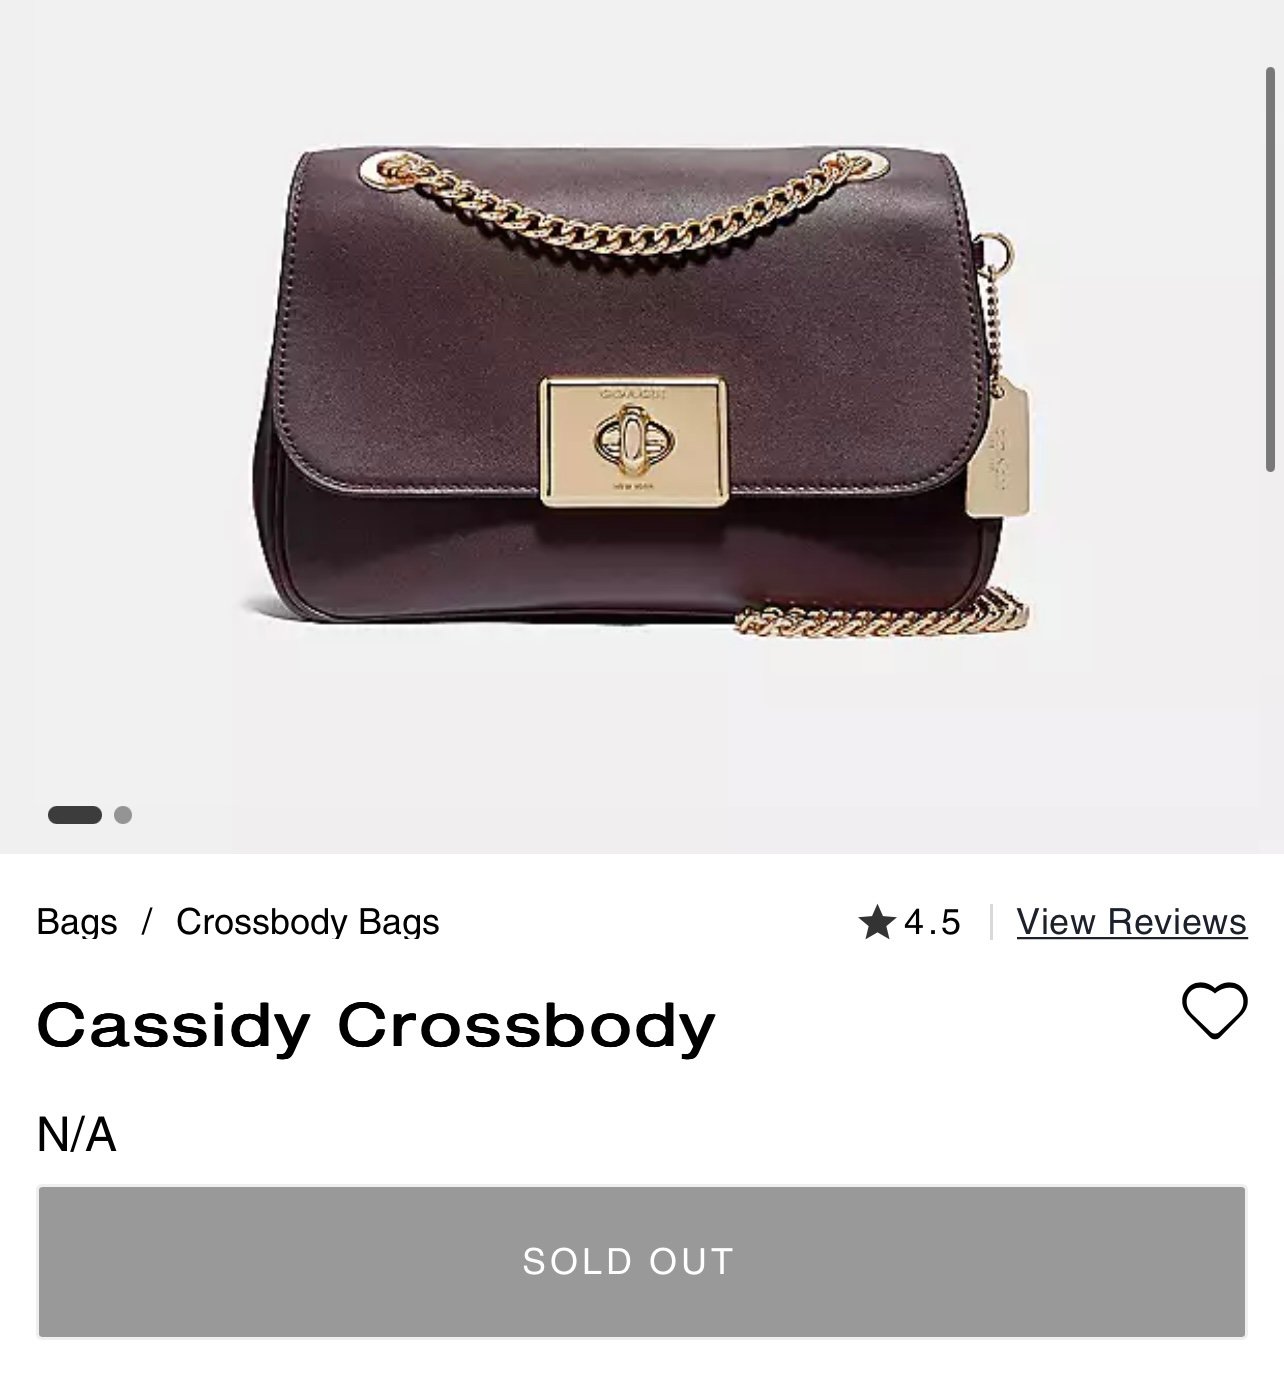Click the slash separator in breadcrumbs

pyautogui.click(x=147, y=922)
